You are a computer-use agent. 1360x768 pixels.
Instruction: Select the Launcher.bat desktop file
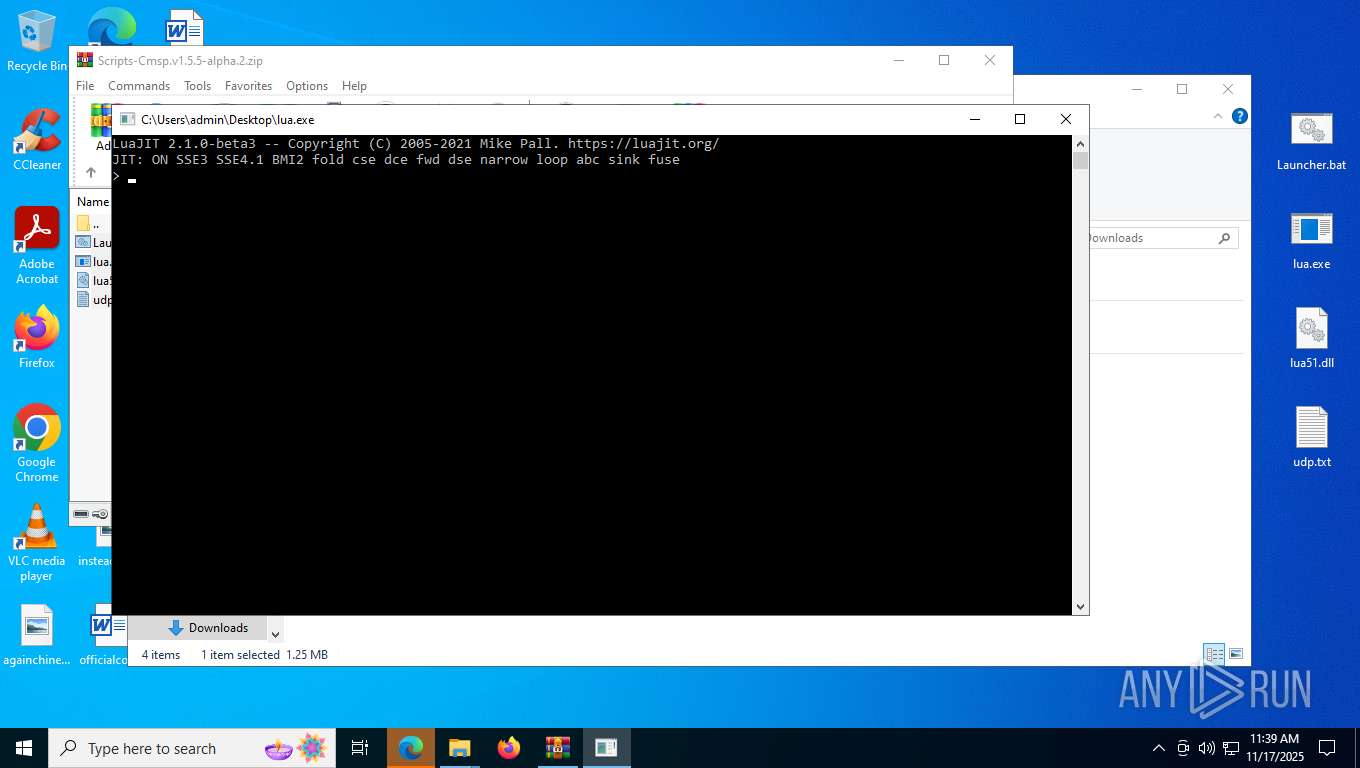pyautogui.click(x=1311, y=141)
